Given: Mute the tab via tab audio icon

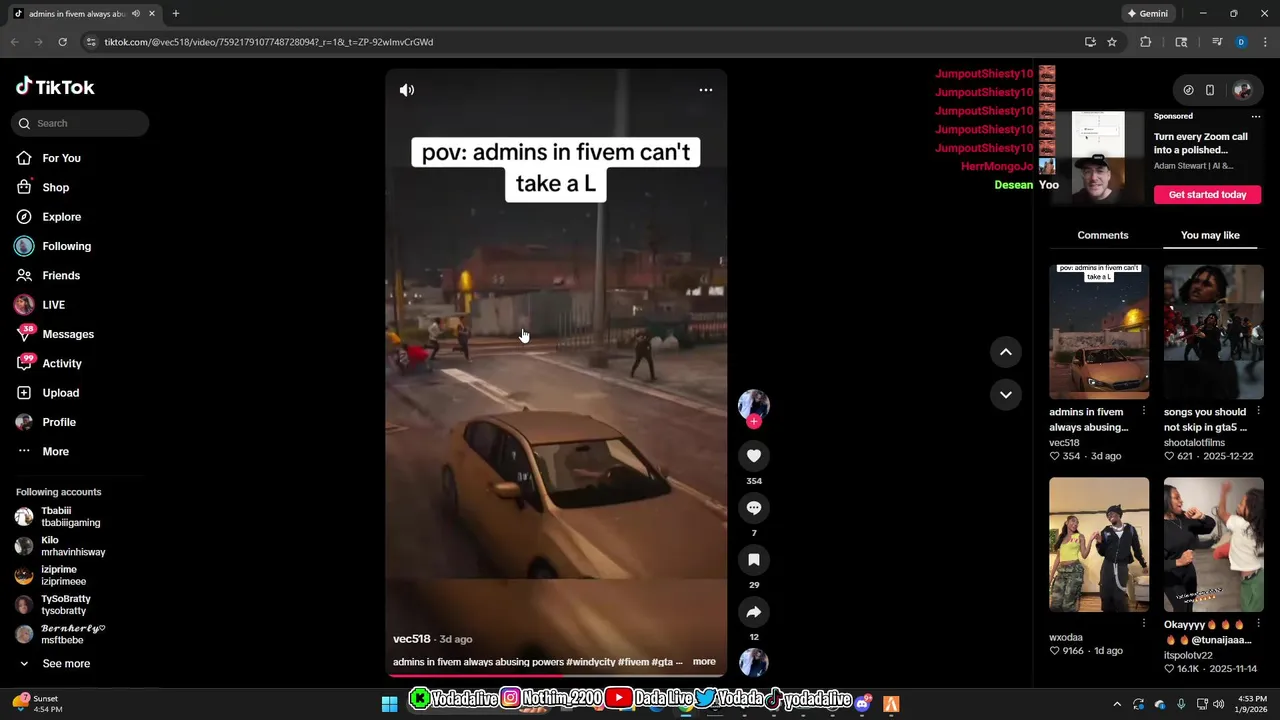Looking at the screenshot, I should 136,14.
